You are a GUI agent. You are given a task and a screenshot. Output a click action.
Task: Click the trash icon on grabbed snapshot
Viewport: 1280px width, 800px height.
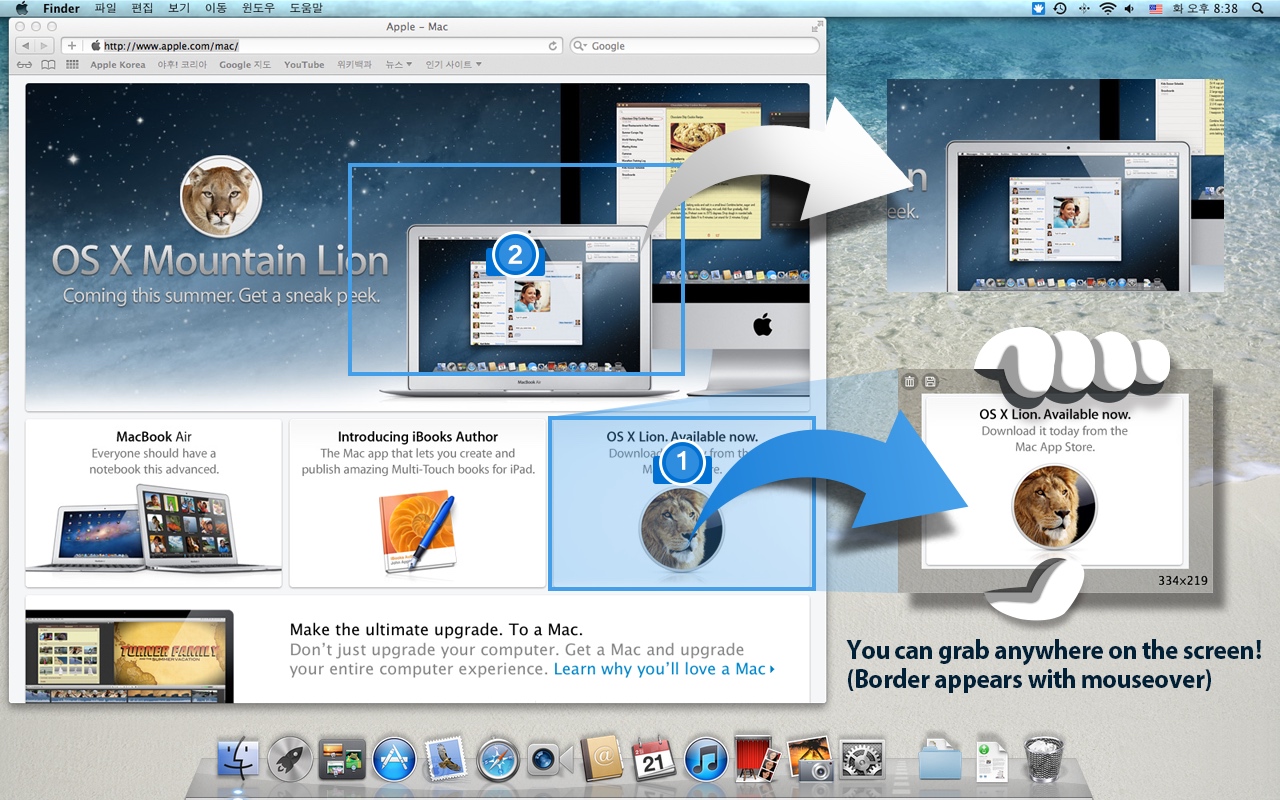click(909, 381)
